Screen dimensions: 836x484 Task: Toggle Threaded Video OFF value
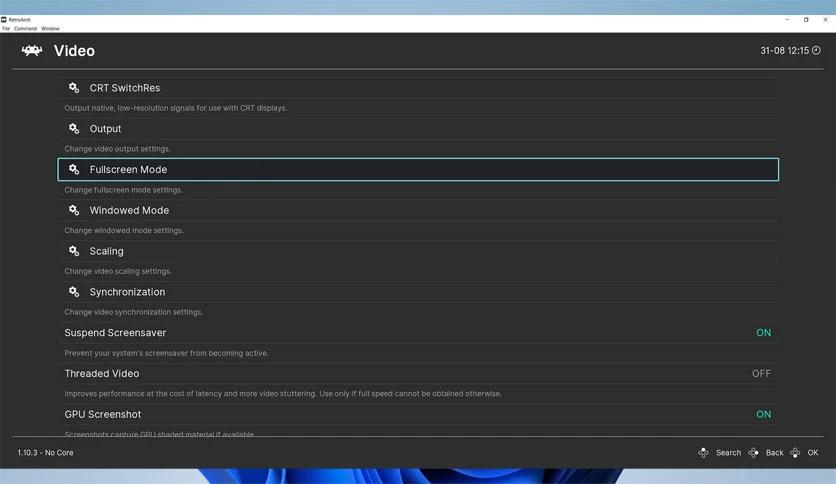click(761, 374)
